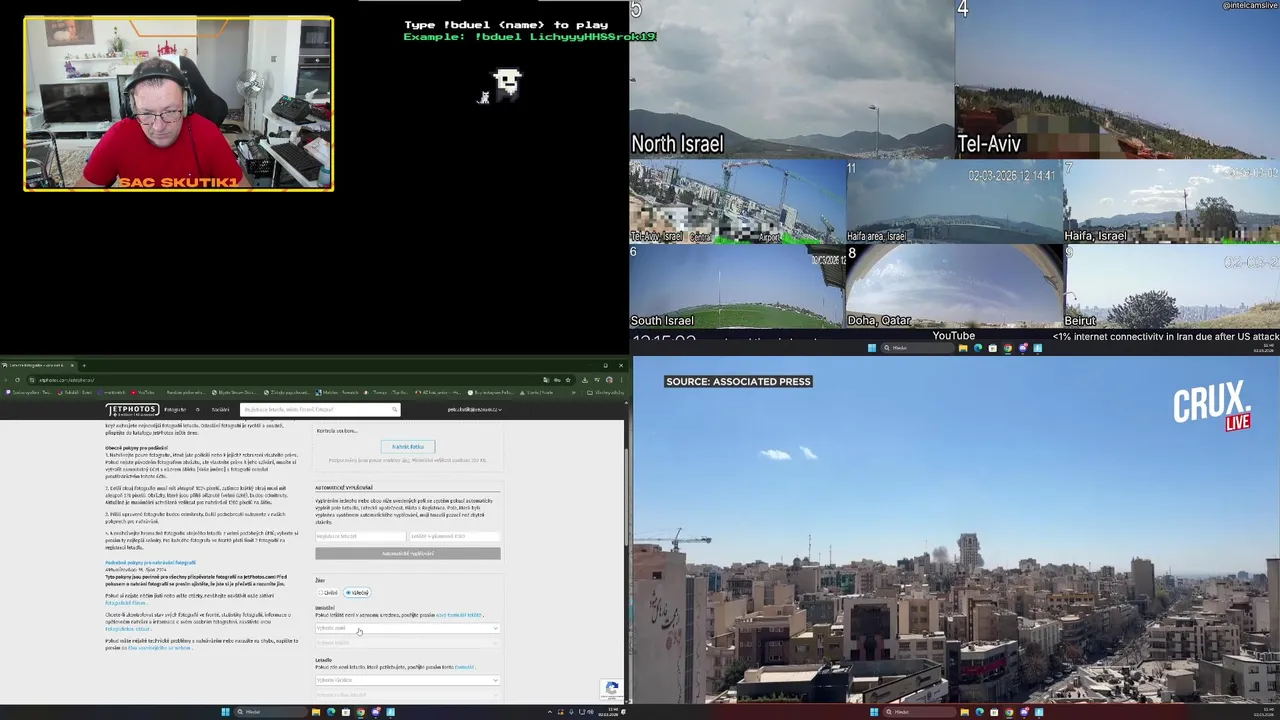1280x720 pixels.
Task: Open the Vyberte výrobce manufacturer dropdown
Action: pyautogui.click(x=407, y=680)
